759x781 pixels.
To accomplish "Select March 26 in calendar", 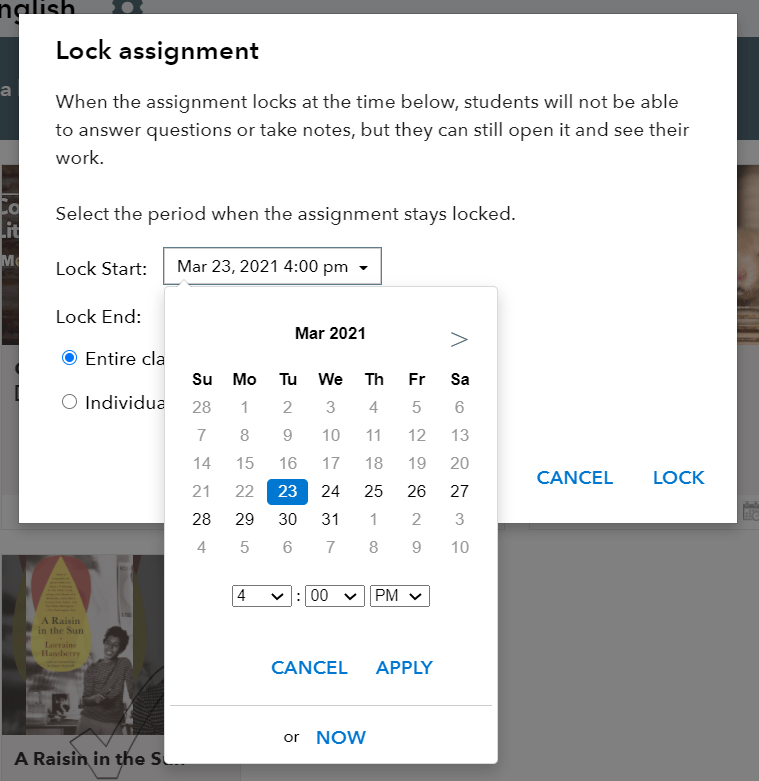I will click(416, 492).
